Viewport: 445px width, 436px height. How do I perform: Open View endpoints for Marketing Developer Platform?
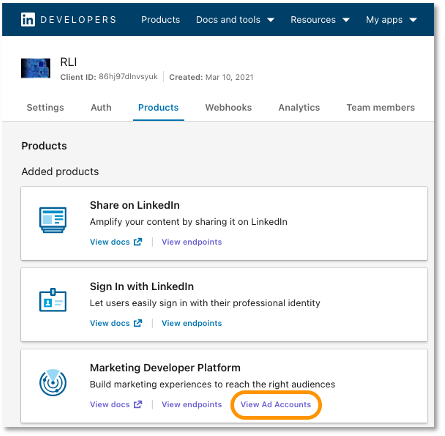(x=192, y=404)
